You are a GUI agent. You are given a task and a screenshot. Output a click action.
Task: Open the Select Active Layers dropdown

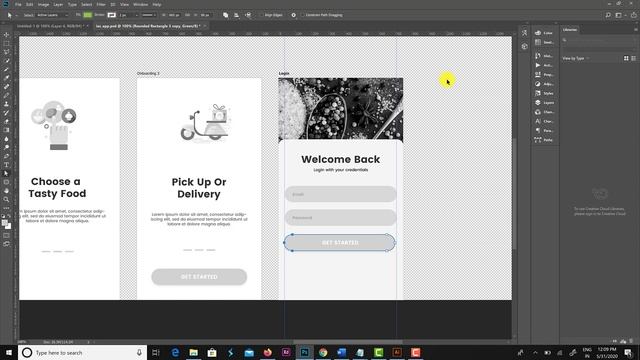click(x=52, y=15)
